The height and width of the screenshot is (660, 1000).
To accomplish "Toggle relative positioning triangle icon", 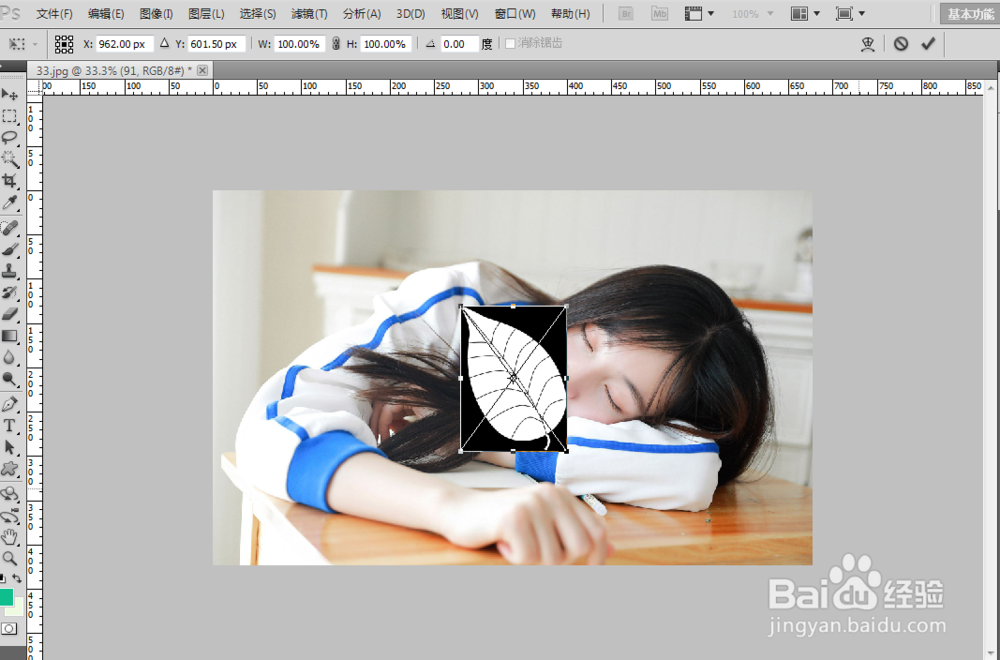I will coord(165,43).
